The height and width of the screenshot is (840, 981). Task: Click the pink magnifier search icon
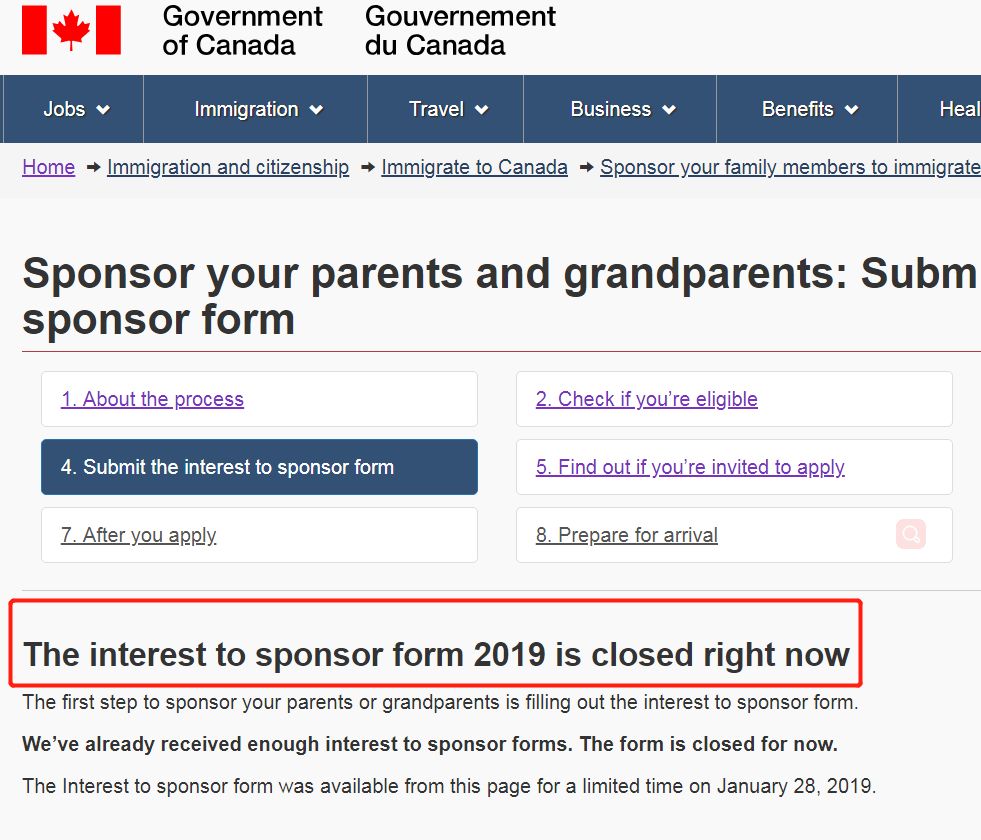911,534
